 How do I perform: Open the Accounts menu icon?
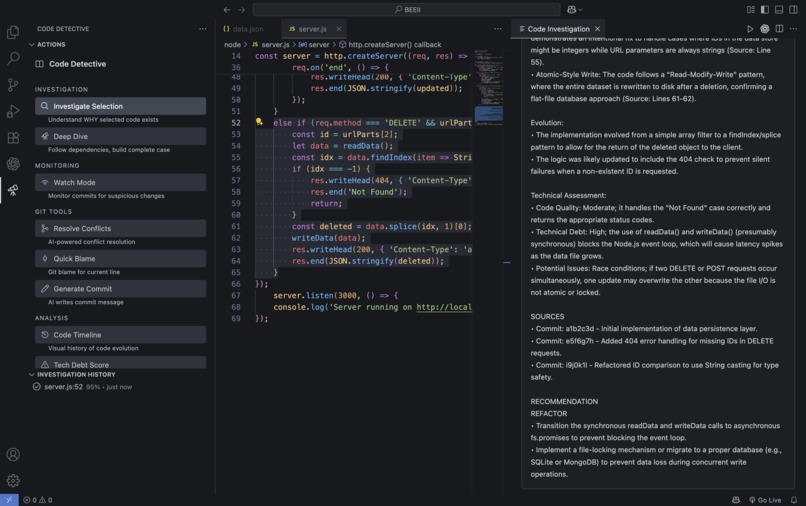tap(13, 455)
